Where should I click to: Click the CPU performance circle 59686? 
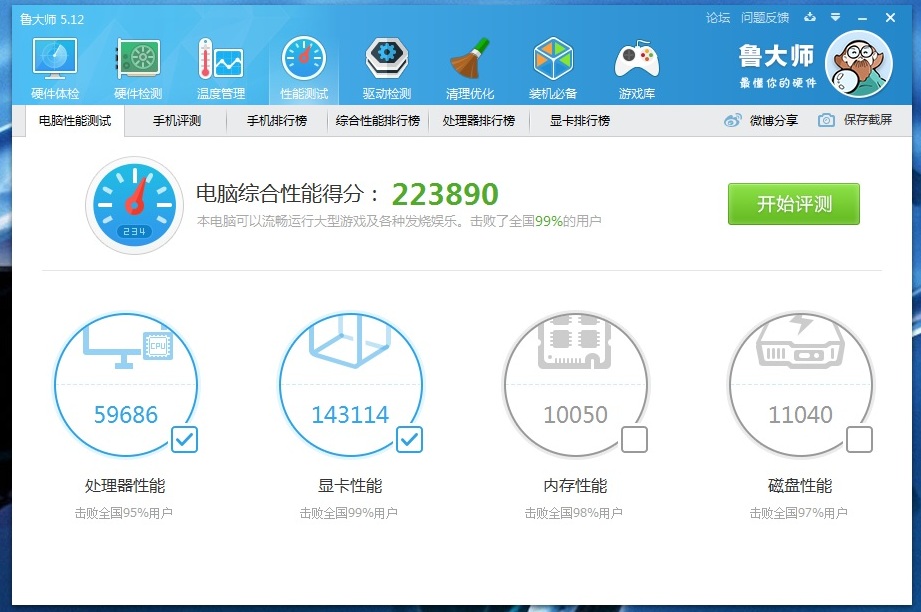coord(126,385)
